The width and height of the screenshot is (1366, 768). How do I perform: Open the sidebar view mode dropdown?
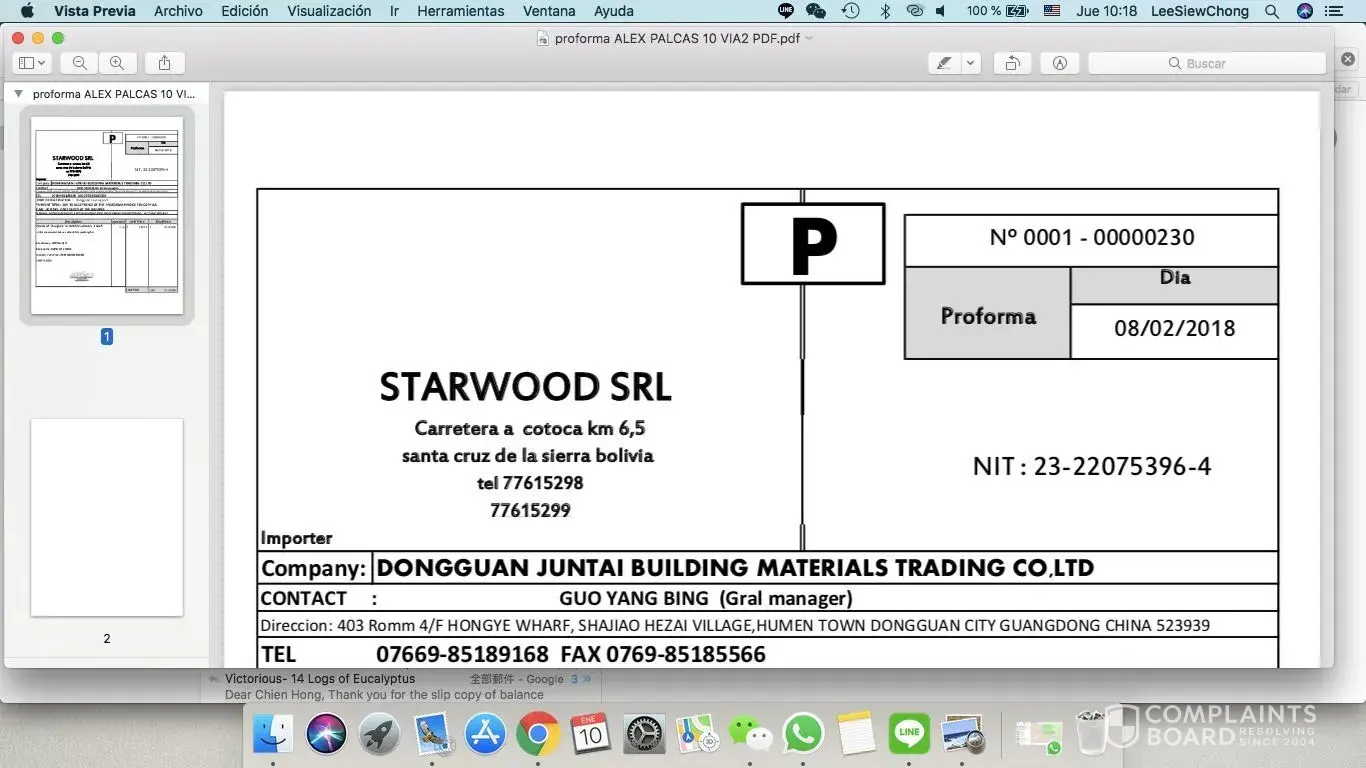[32, 63]
